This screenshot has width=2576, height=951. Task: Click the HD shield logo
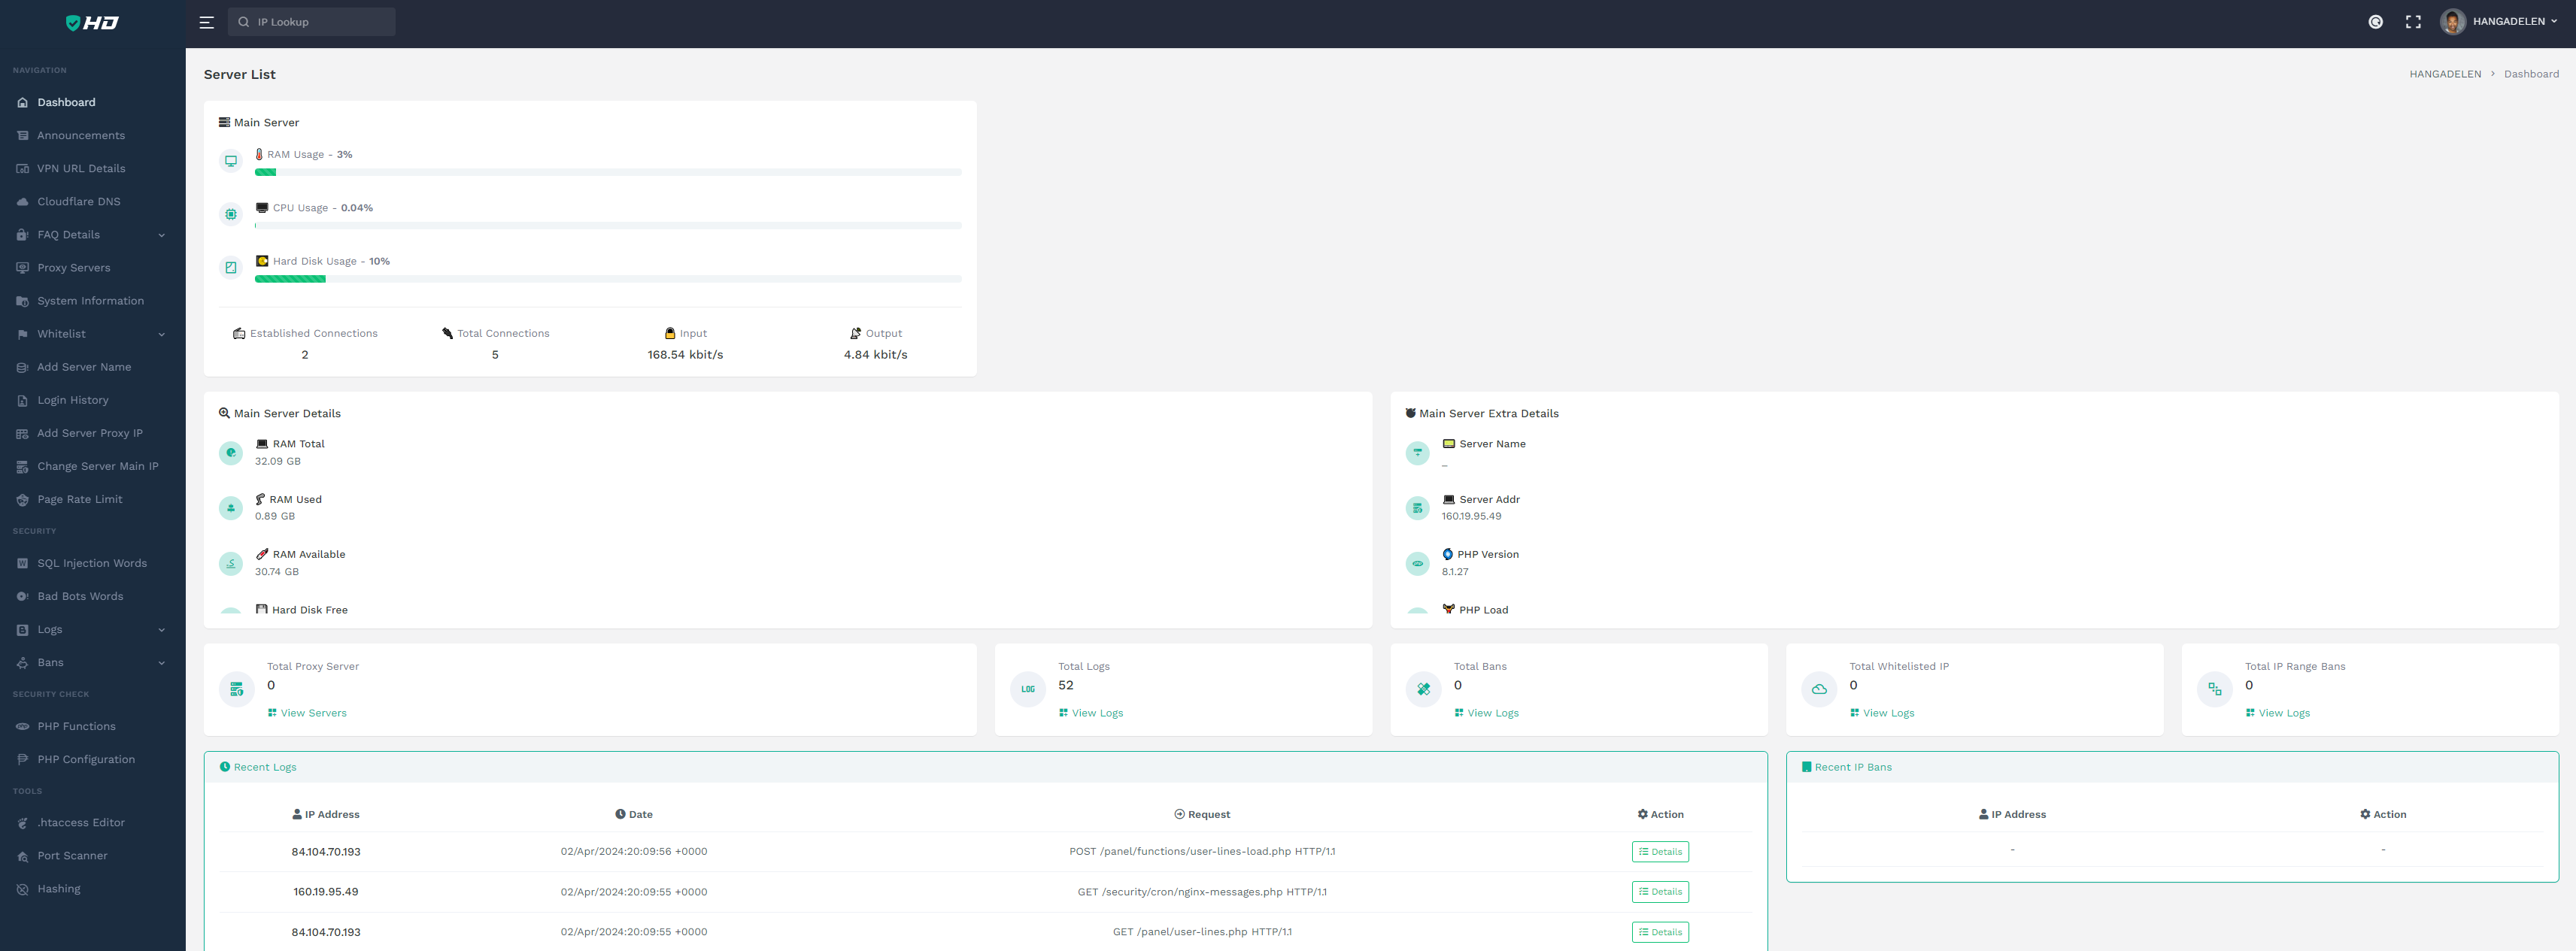pyautogui.click(x=92, y=22)
